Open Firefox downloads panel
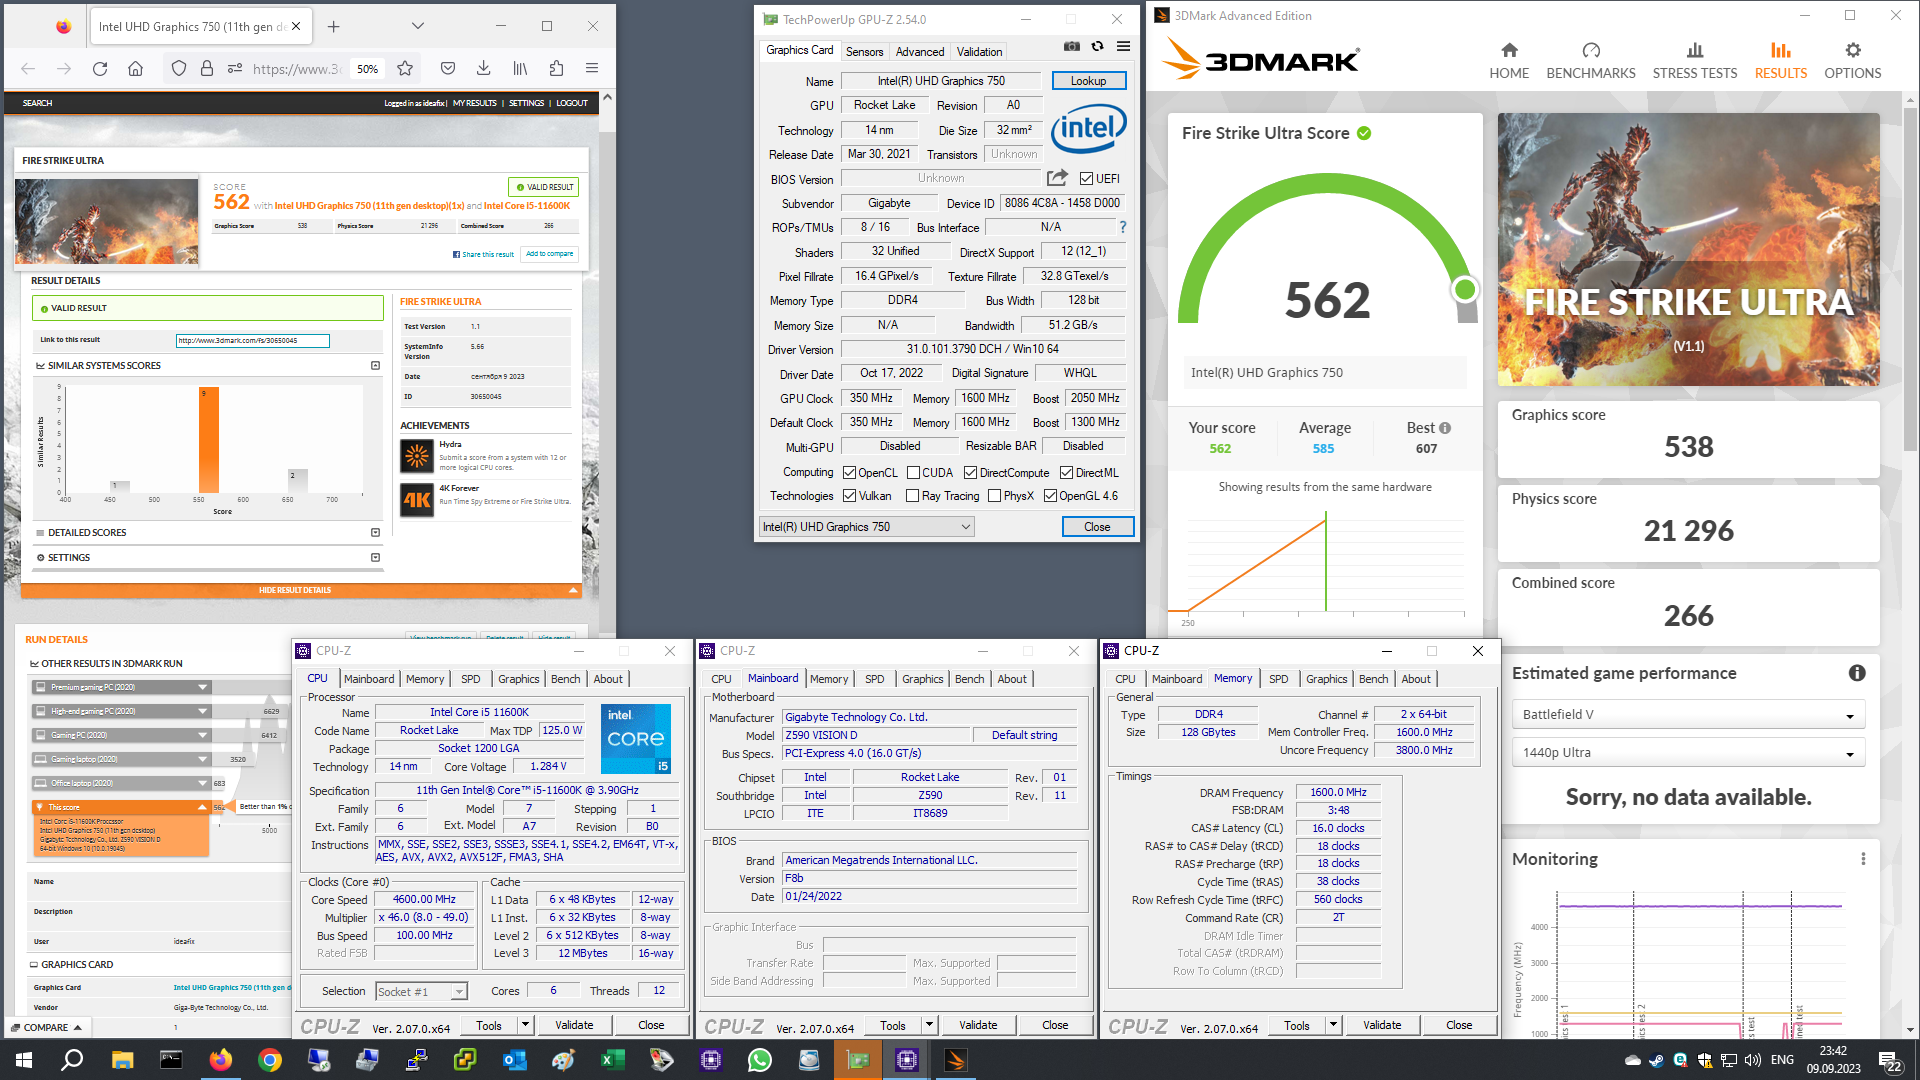This screenshot has width=1920, height=1080. [483, 68]
